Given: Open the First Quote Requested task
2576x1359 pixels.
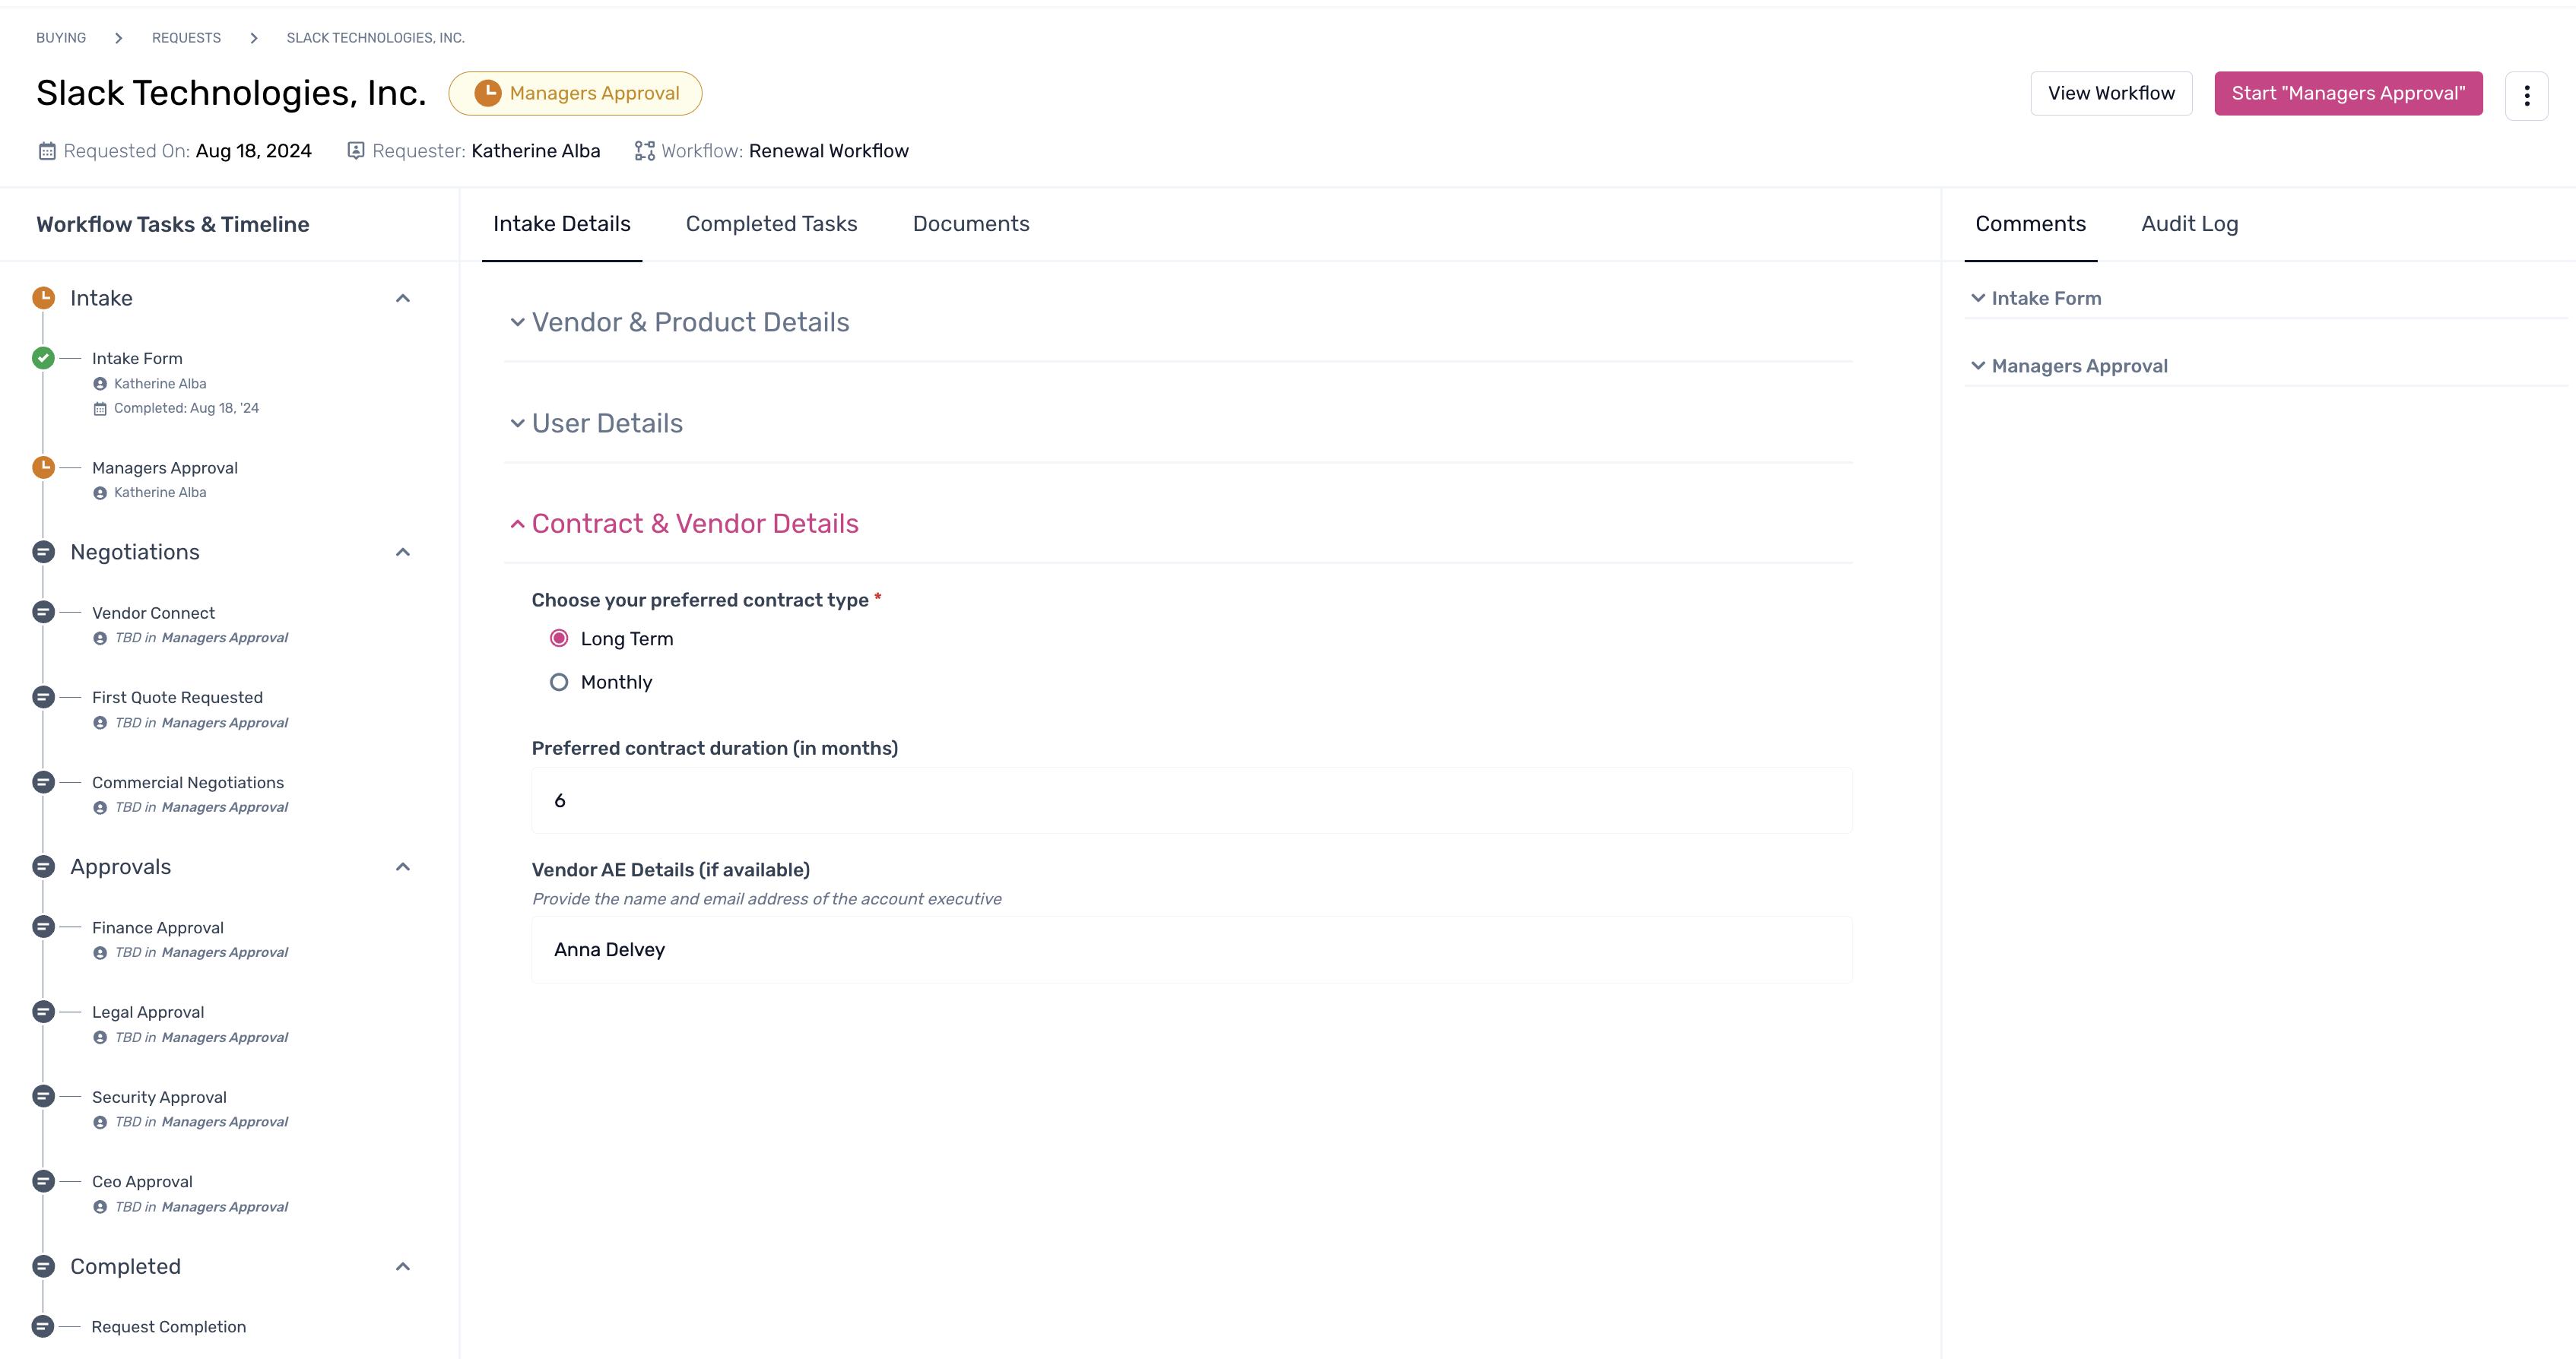Looking at the screenshot, I should tap(177, 698).
